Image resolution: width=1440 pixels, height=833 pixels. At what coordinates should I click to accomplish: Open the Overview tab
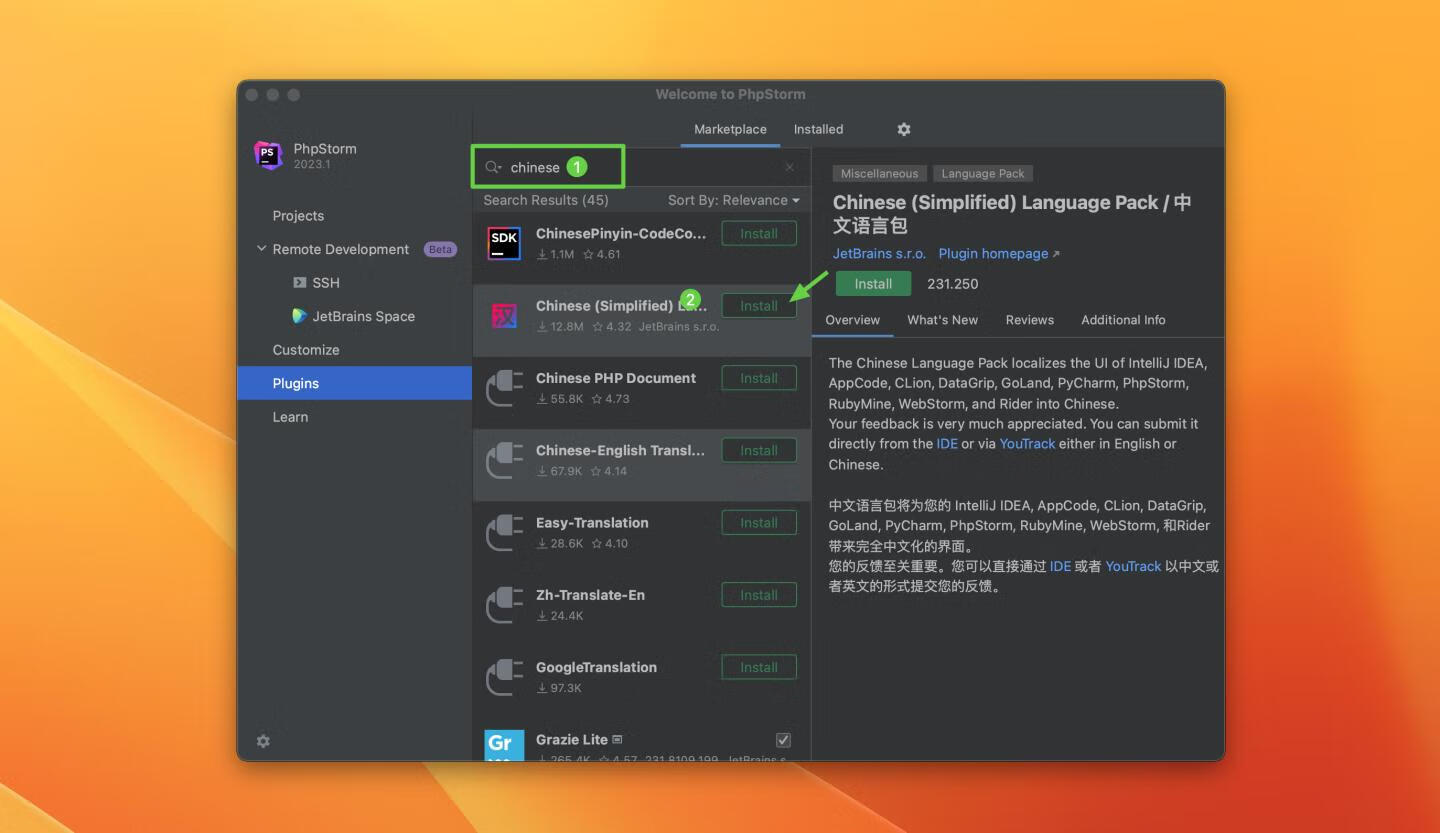pyautogui.click(x=853, y=320)
